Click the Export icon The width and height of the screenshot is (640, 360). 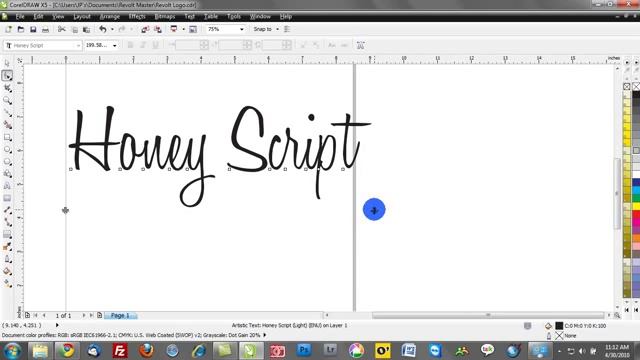pyautogui.click(x=158, y=29)
